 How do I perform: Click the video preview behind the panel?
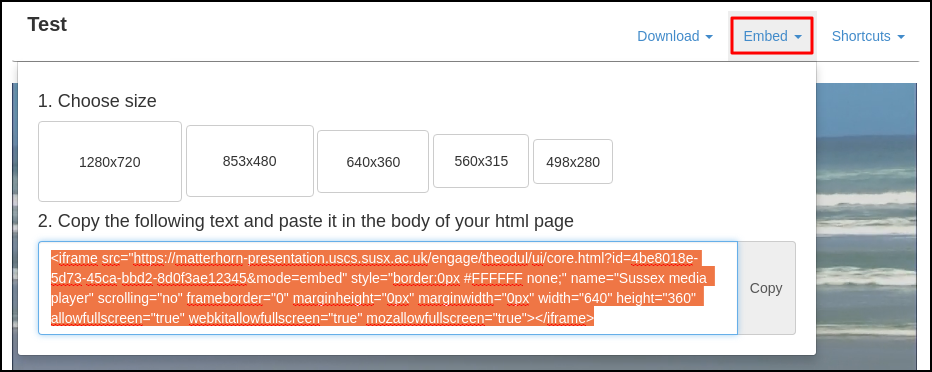pos(868,226)
